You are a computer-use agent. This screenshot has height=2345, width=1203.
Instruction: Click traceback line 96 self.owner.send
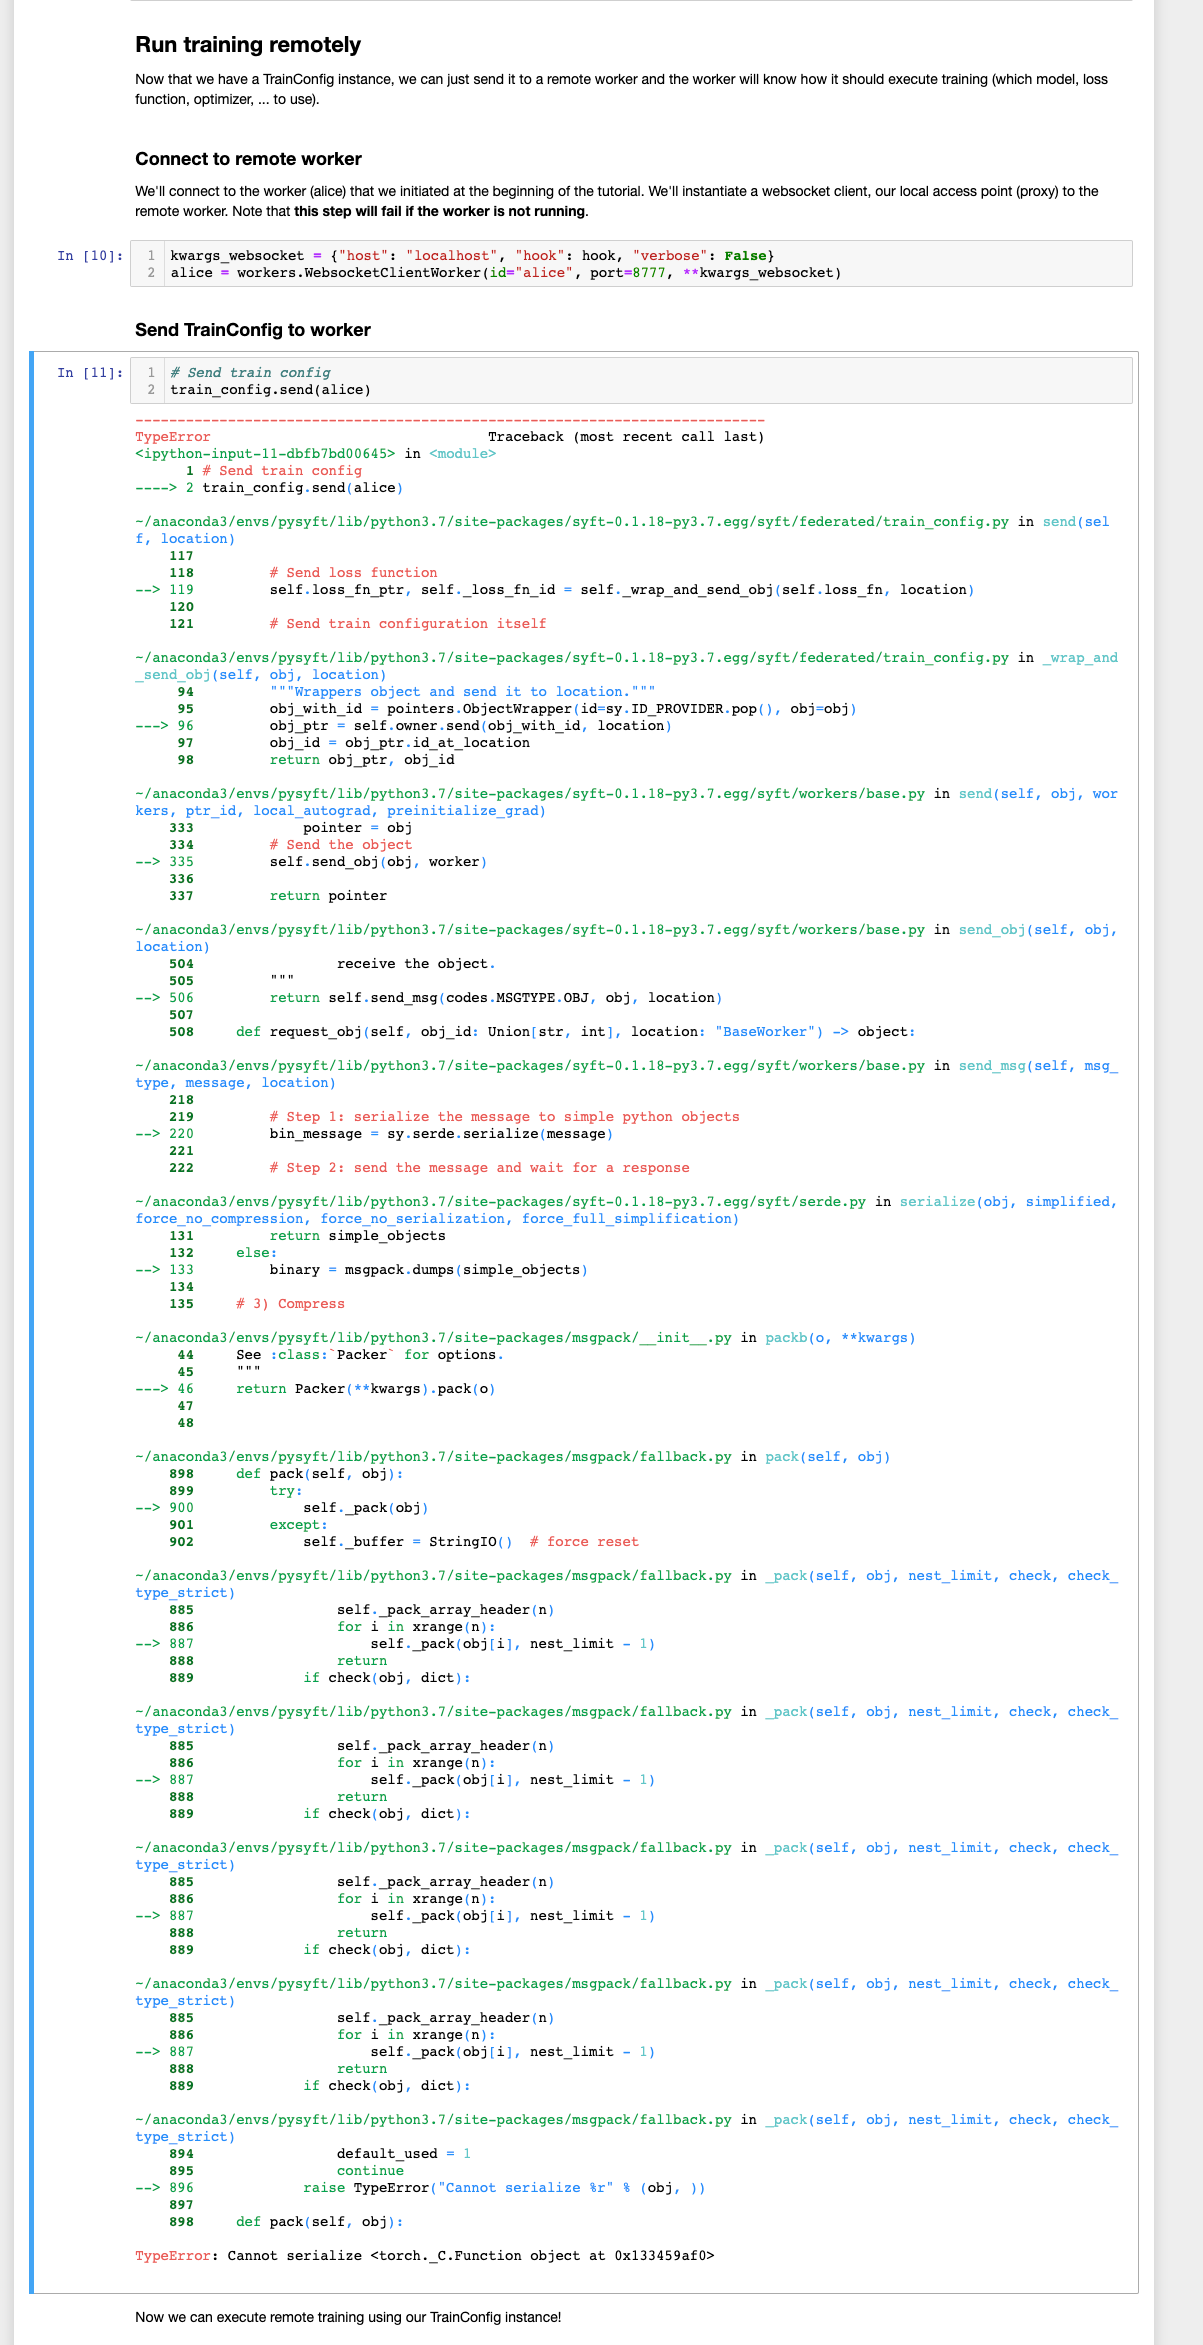[403, 726]
